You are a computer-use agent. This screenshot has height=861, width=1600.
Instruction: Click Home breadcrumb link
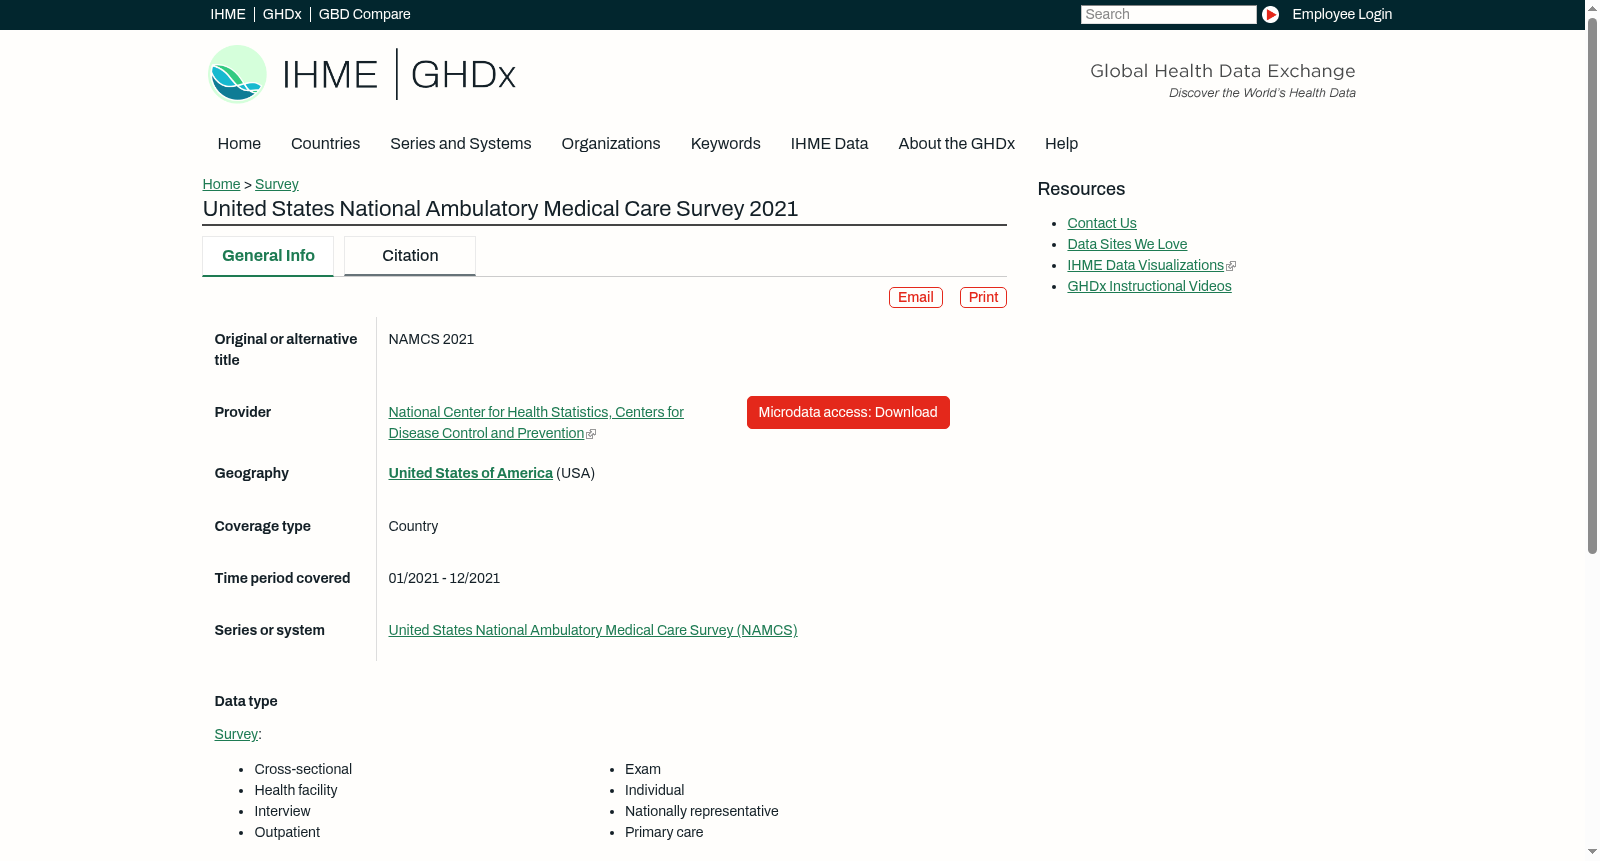point(221,184)
